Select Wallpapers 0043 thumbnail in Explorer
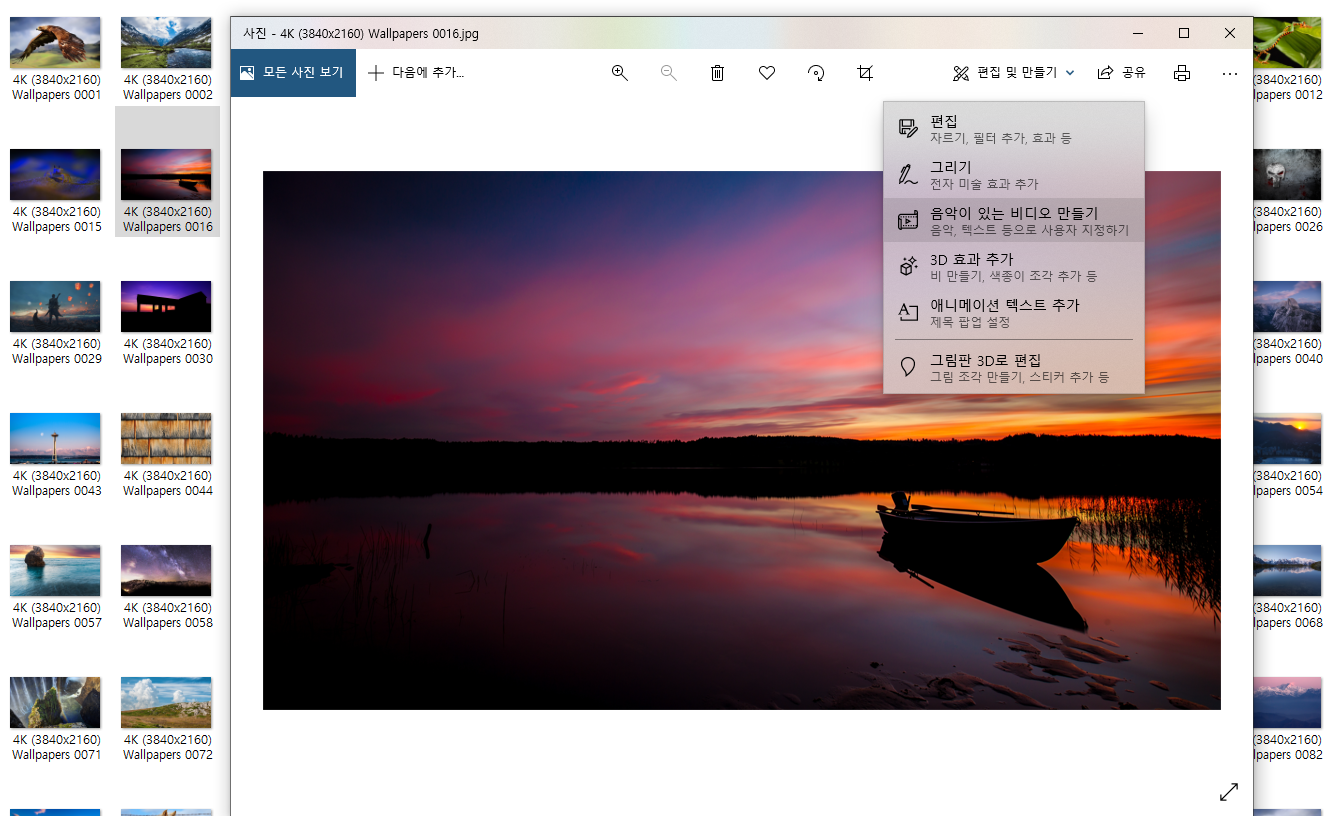 pyautogui.click(x=56, y=438)
